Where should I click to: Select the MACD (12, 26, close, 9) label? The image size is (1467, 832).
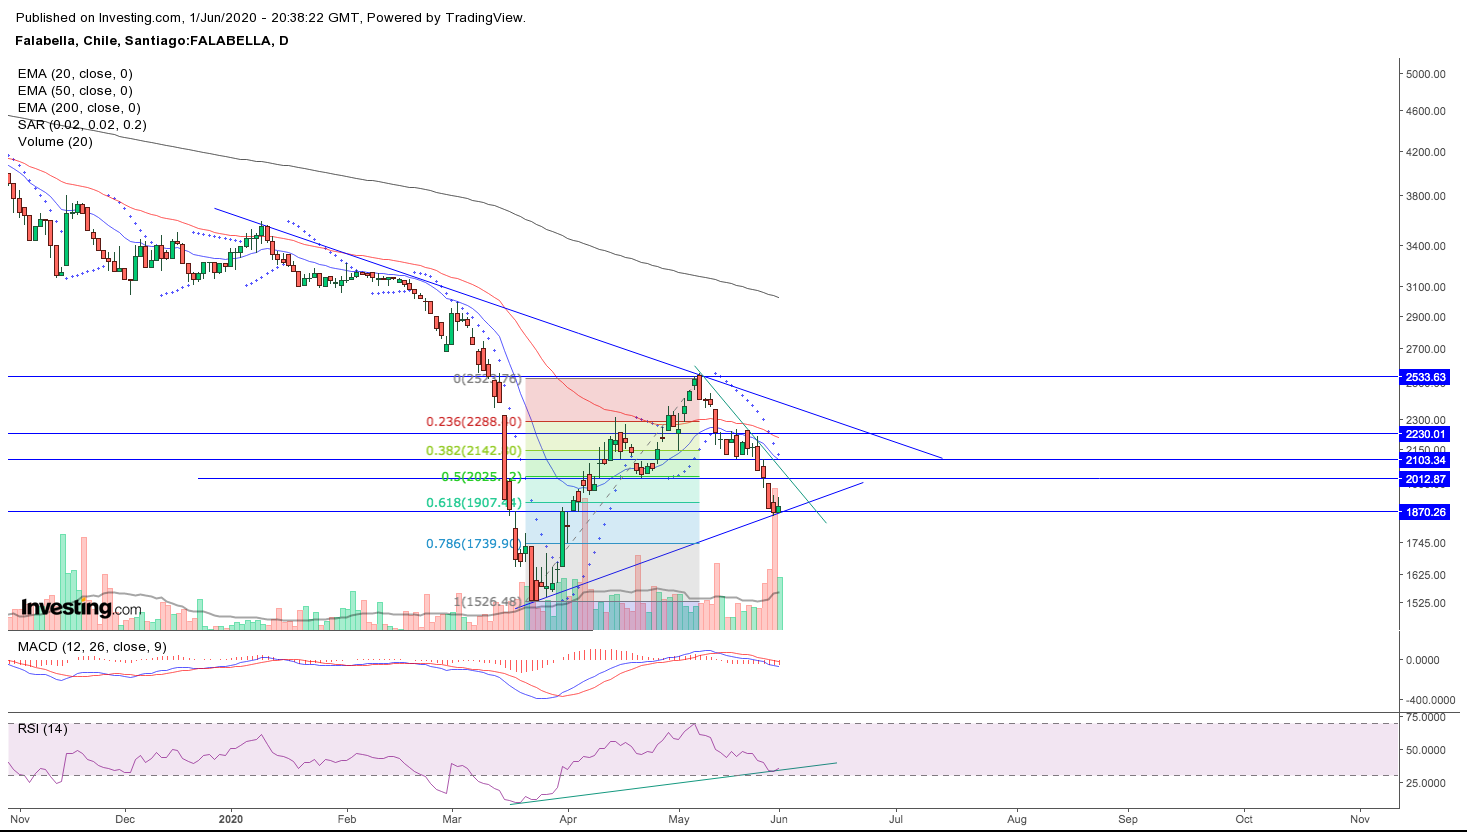92,647
